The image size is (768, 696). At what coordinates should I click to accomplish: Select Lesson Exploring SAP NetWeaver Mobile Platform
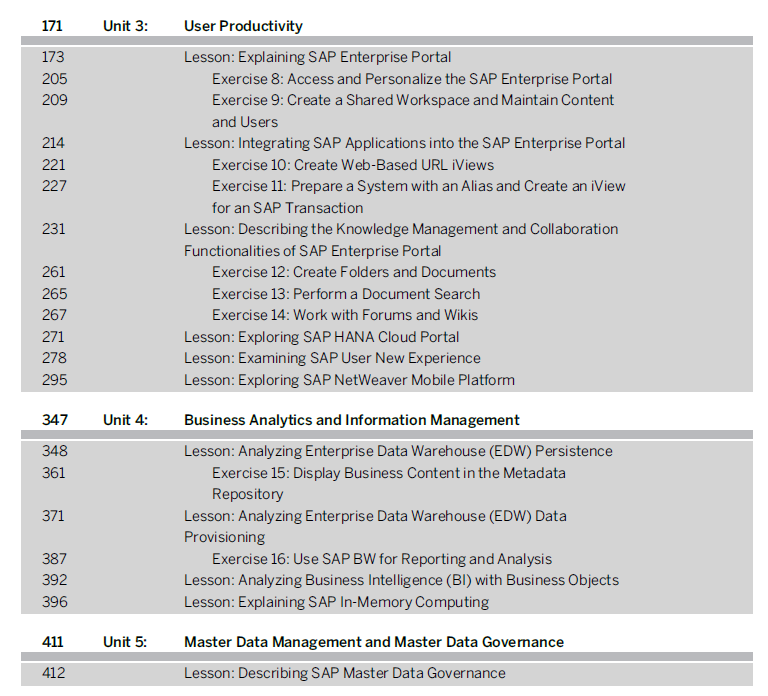(349, 380)
